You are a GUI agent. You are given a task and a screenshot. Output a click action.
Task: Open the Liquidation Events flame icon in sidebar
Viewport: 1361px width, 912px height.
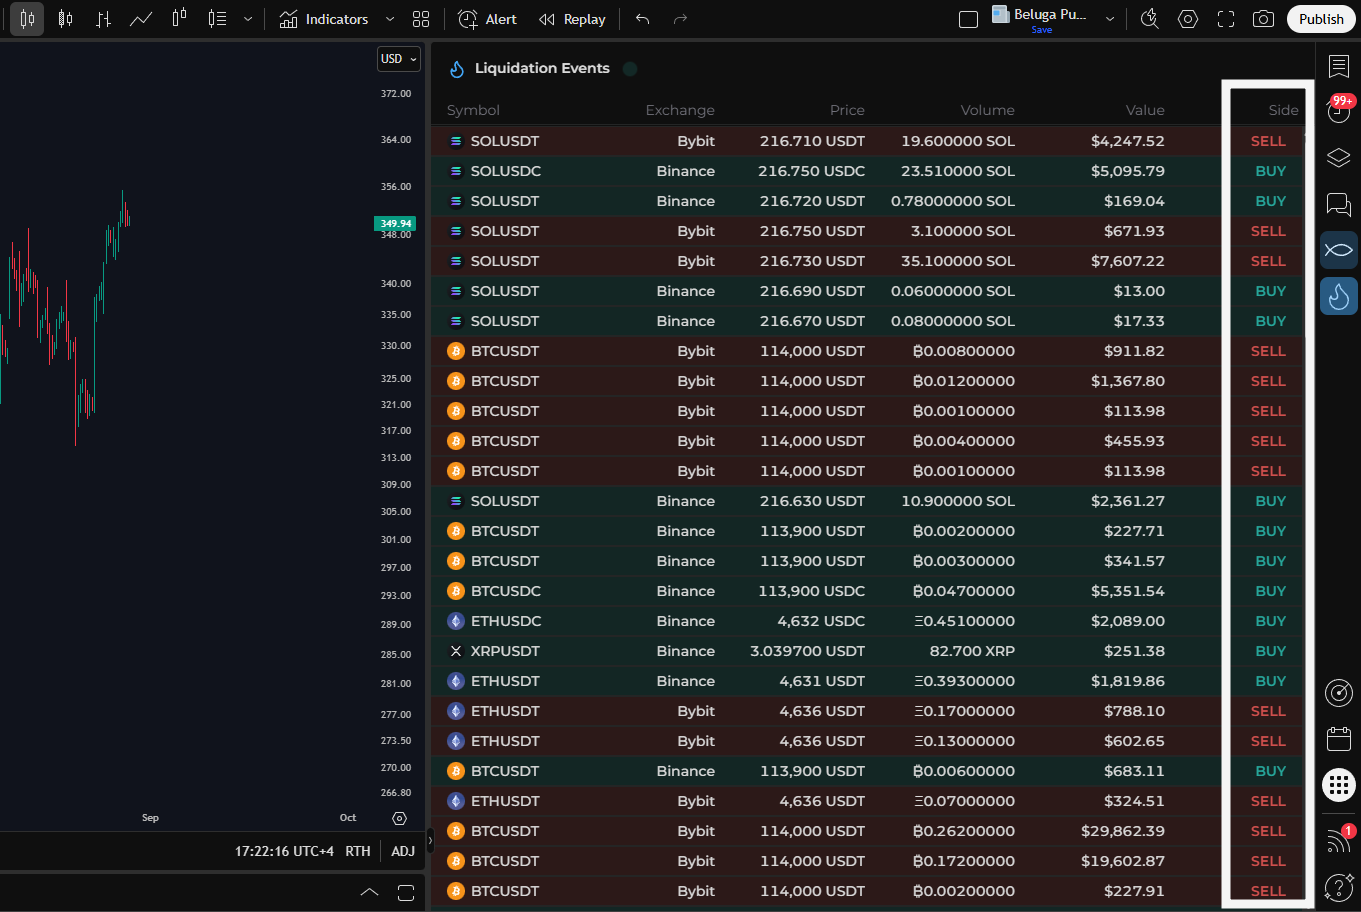click(1339, 297)
